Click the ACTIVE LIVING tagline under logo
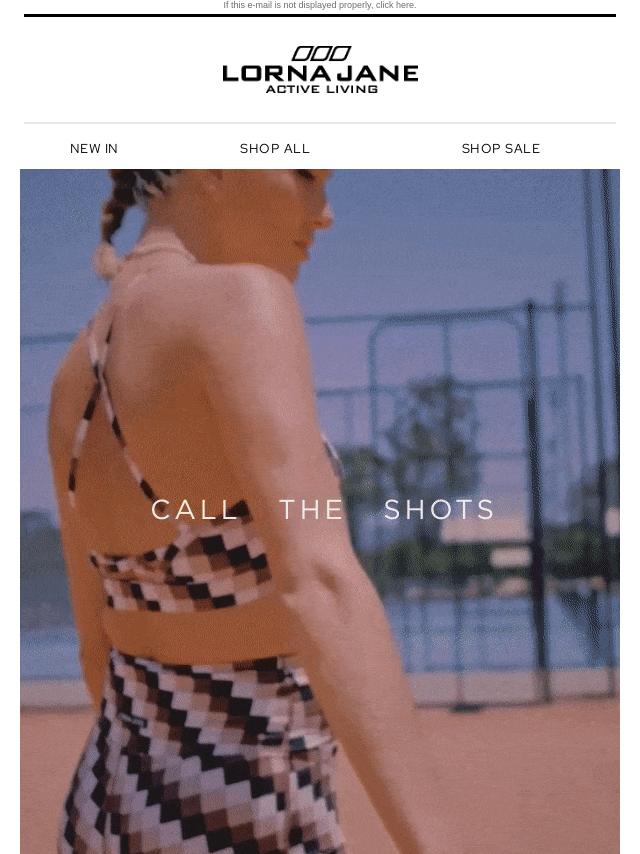The height and width of the screenshot is (854, 640). [x=321, y=89]
